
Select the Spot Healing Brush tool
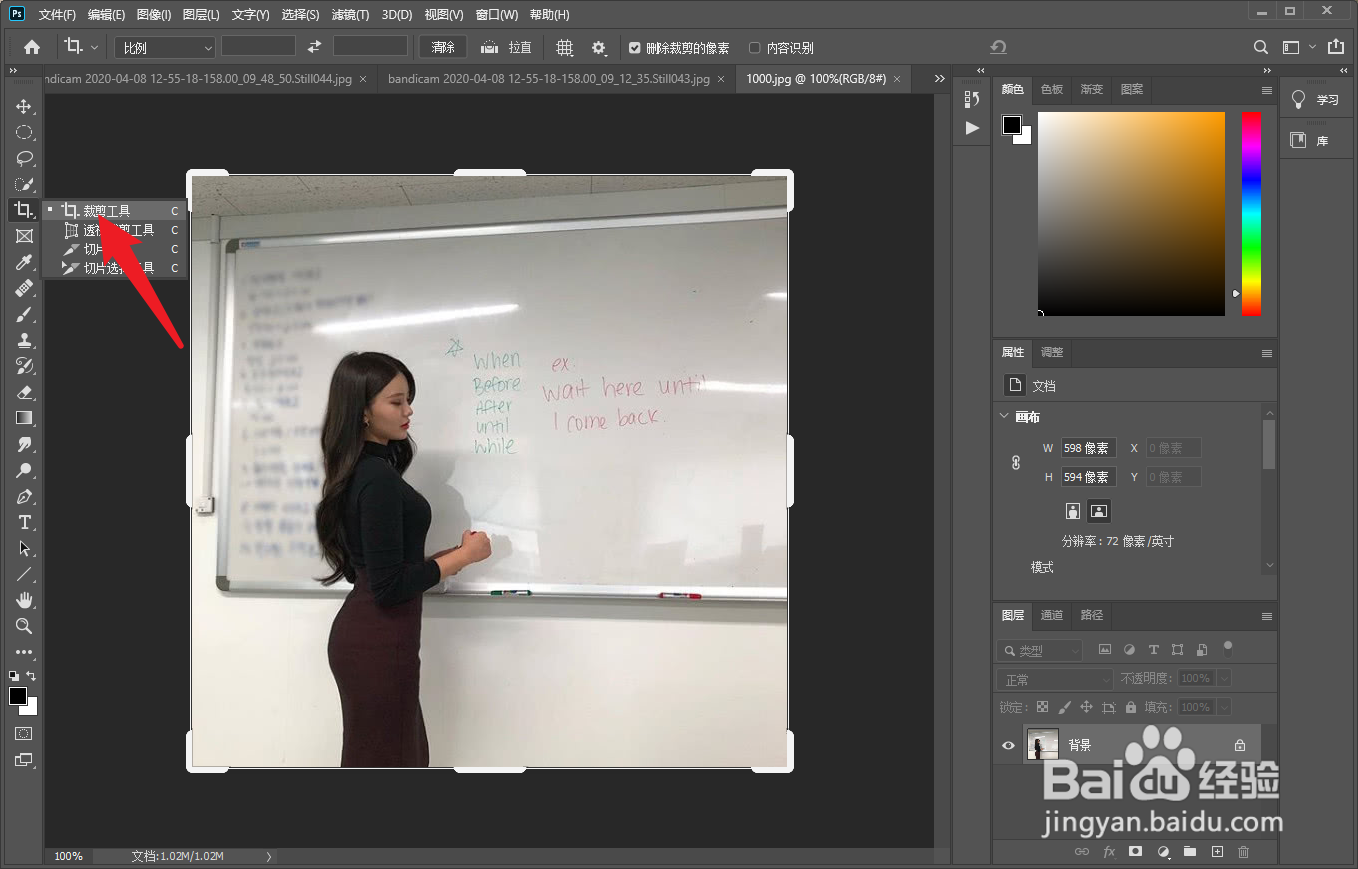[24, 288]
